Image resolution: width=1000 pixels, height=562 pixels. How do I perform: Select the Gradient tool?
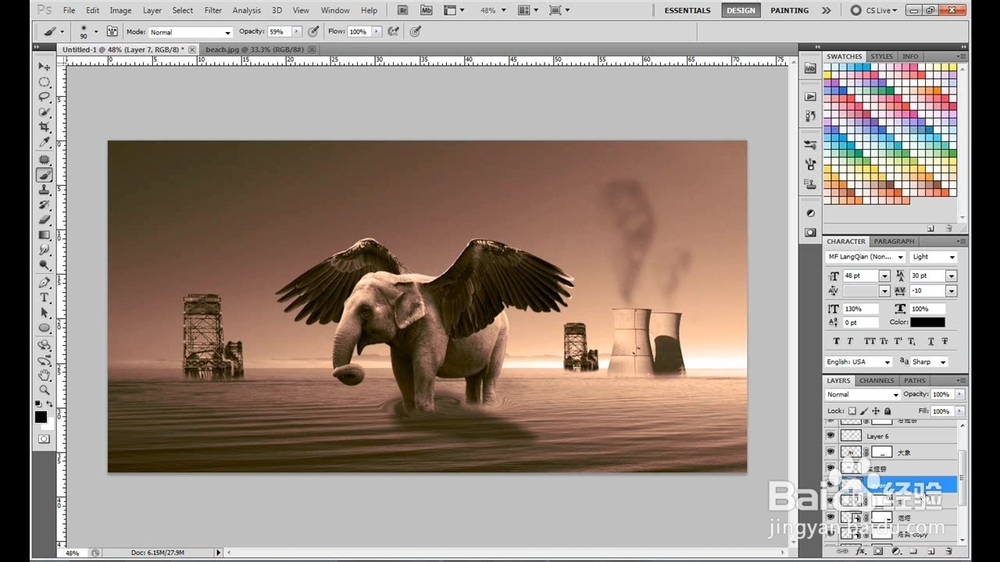pos(44,235)
